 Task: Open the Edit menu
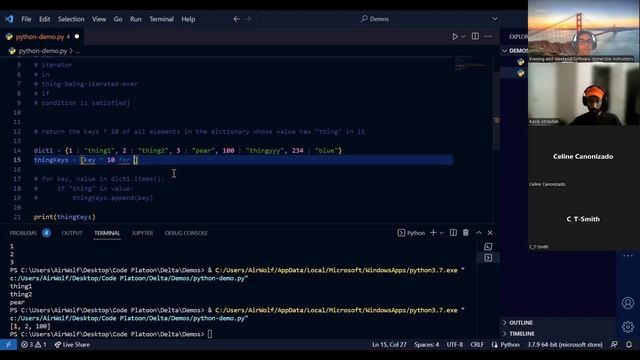tap(44, 19)
